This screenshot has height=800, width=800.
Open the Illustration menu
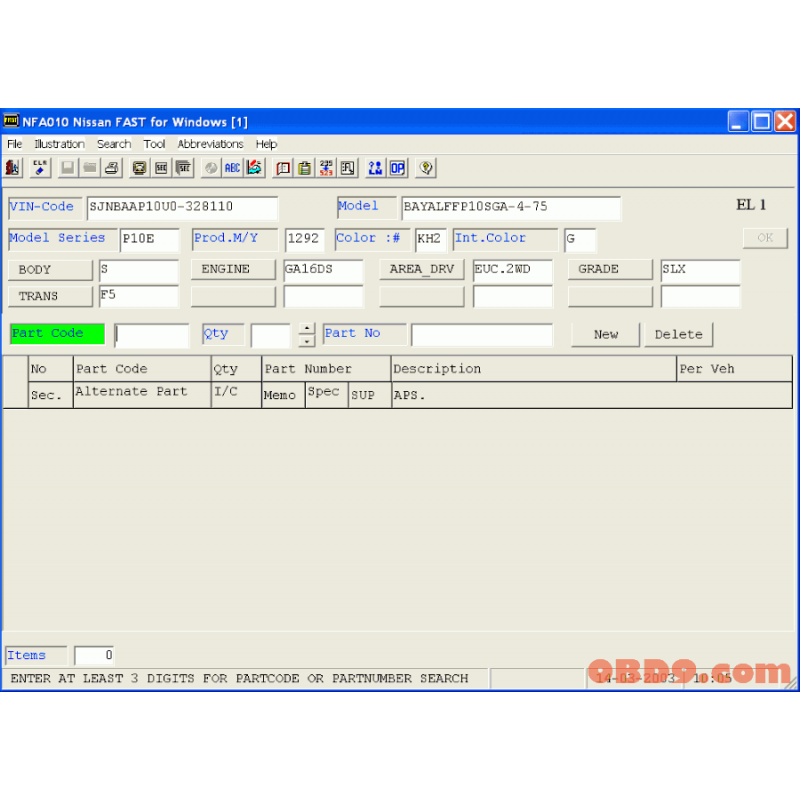coord(59,144)
